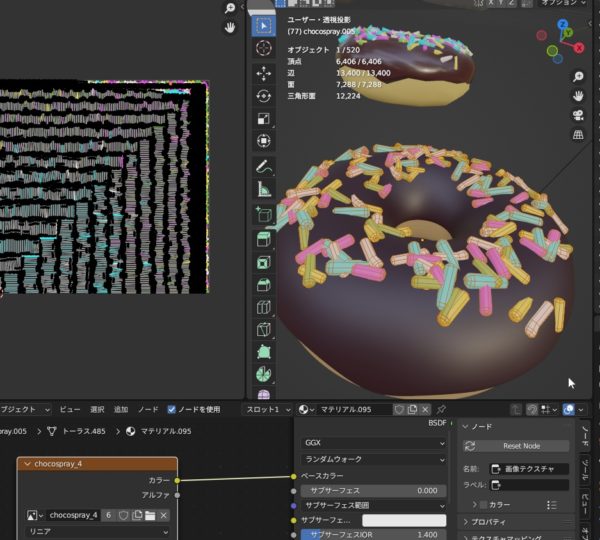
Task: Pick the Bevel tool
Action: coord(263,285)
